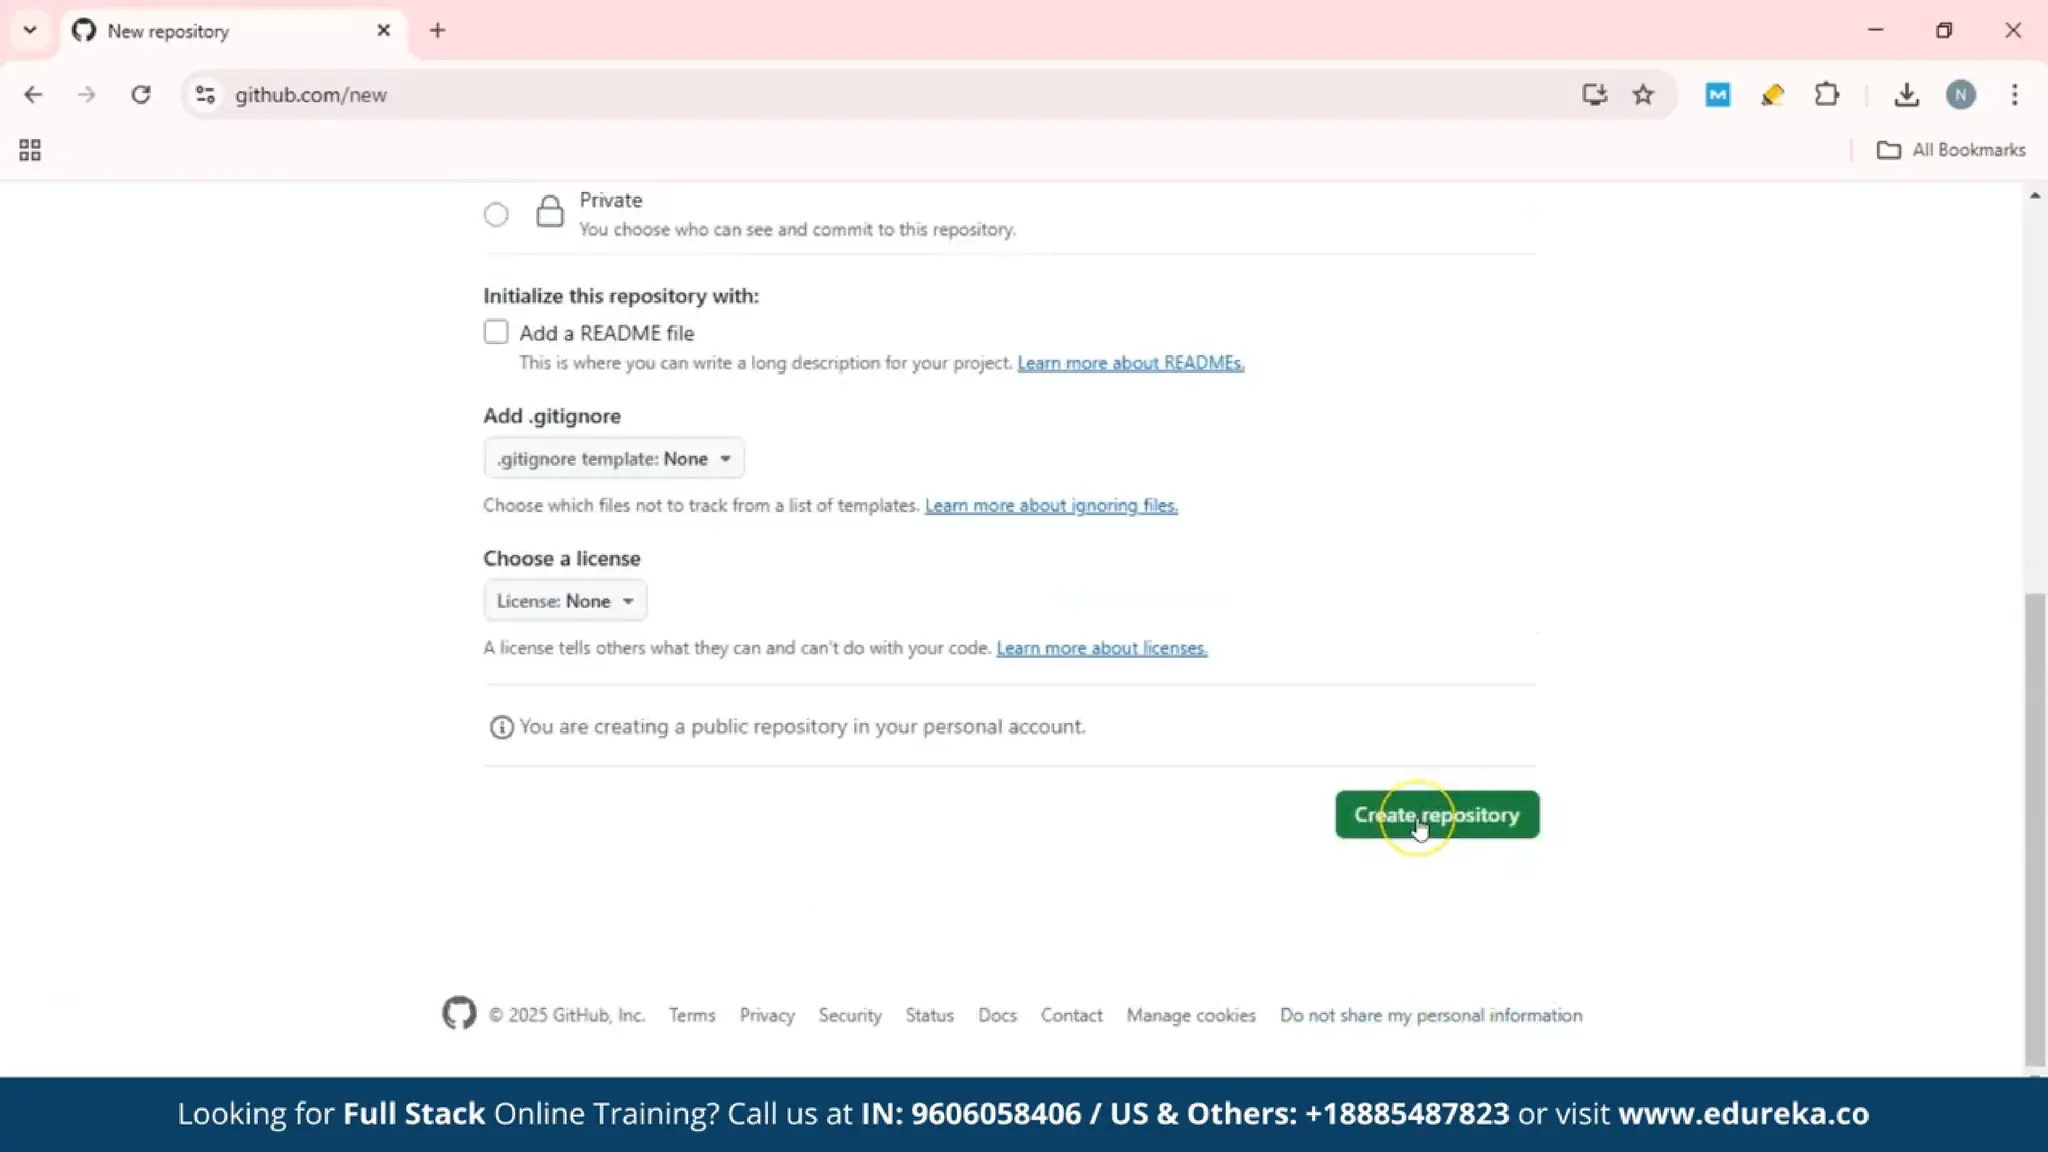
Task: Open the Chrome three-dot menu
Action: (2015, 94)
